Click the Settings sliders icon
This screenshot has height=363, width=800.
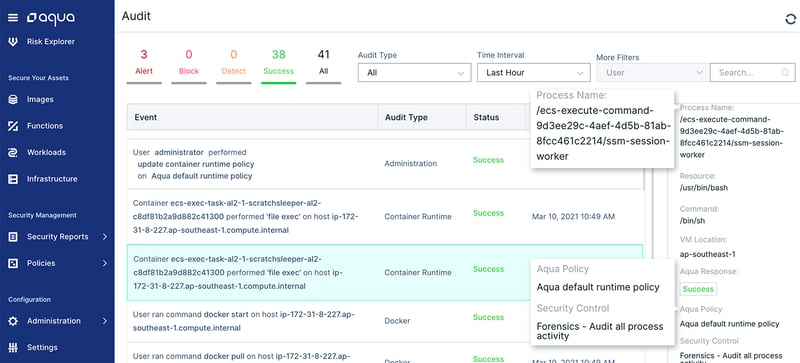[x=13, y=348]
